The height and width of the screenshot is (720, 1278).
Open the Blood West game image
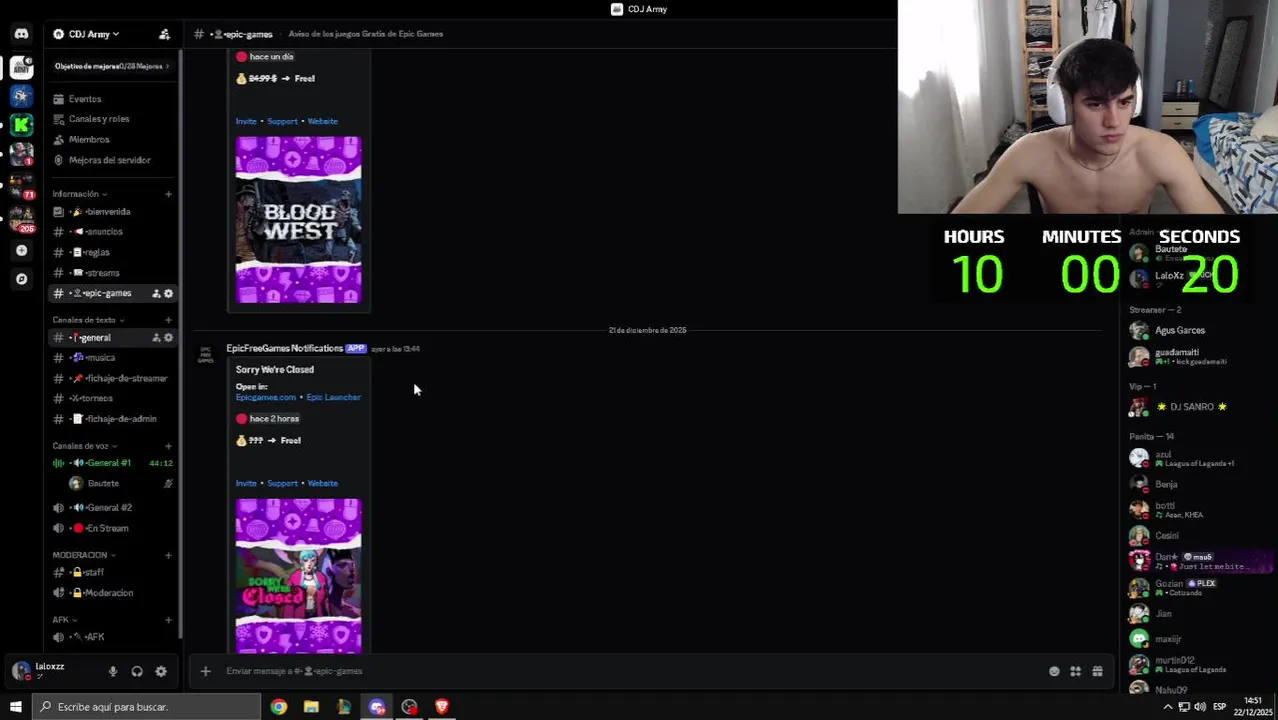point(298,220)
